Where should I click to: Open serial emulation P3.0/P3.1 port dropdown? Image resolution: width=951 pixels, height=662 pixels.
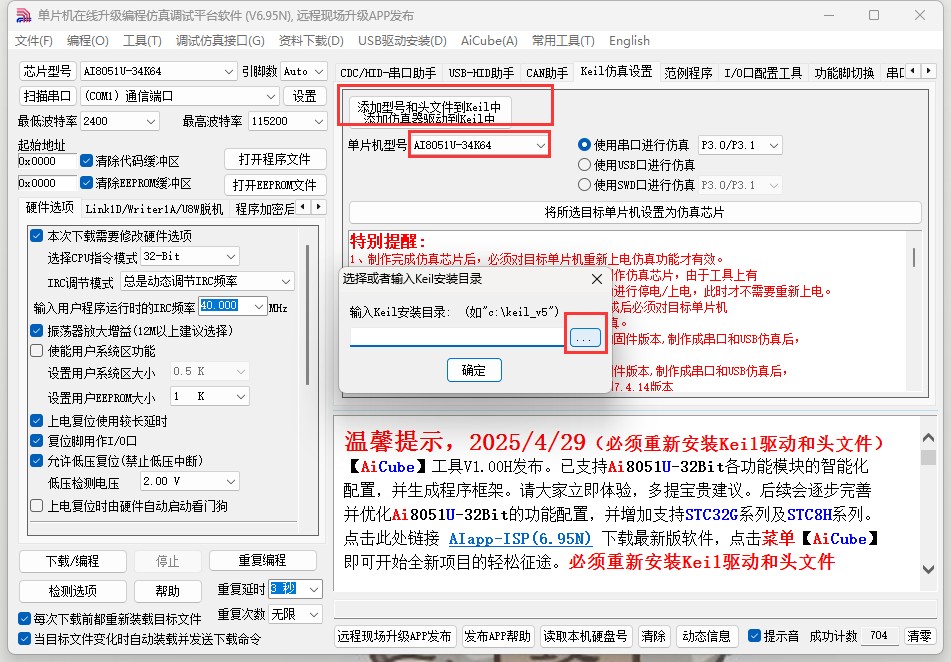(x=740, y=145)
